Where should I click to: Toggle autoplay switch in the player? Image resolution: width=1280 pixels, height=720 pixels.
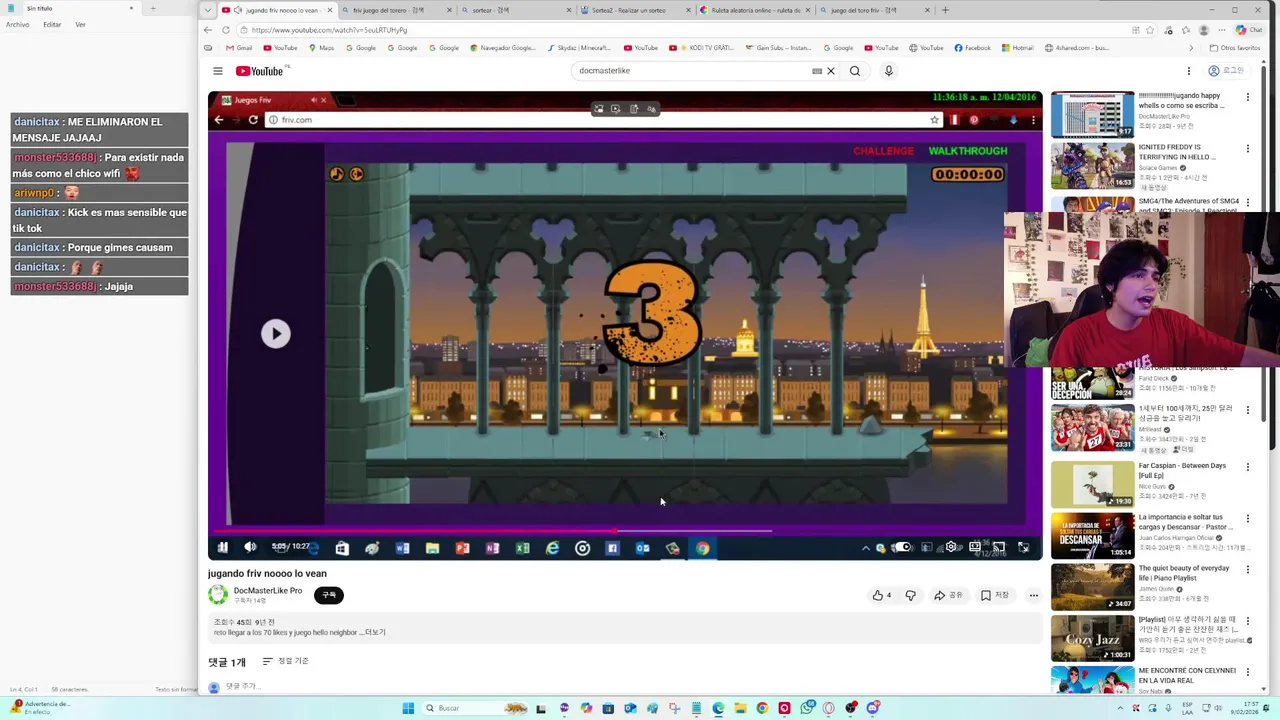(x=902, y=547)
